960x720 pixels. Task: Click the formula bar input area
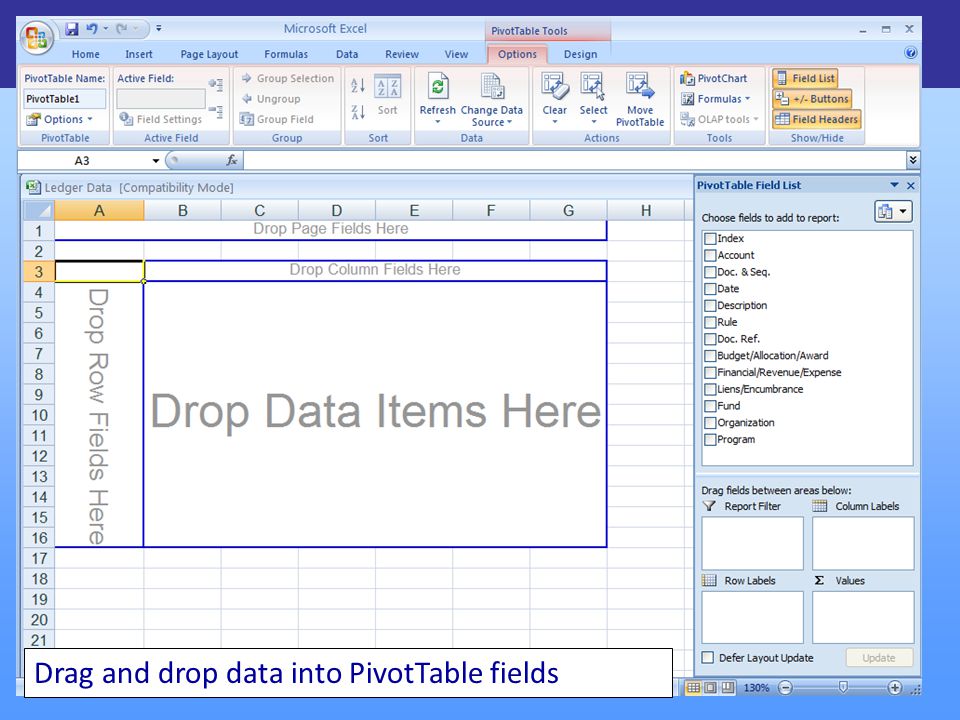[x=574, y=160]
